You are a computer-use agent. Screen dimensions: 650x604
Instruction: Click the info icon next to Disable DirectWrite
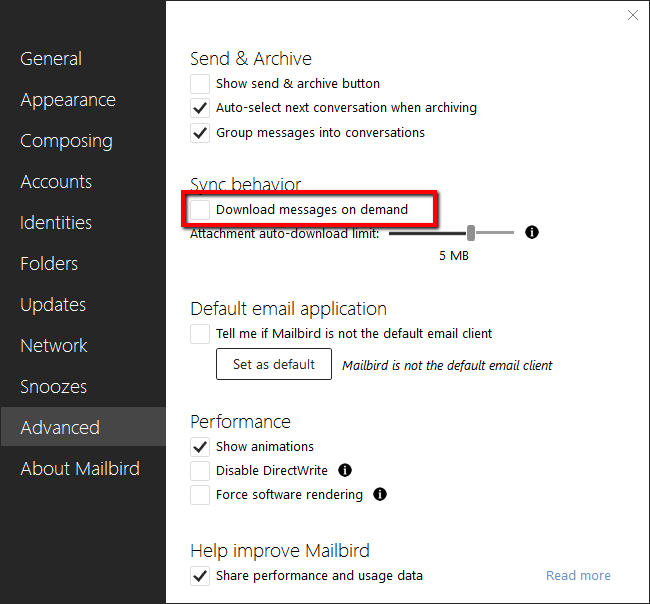tap(345, 470)
